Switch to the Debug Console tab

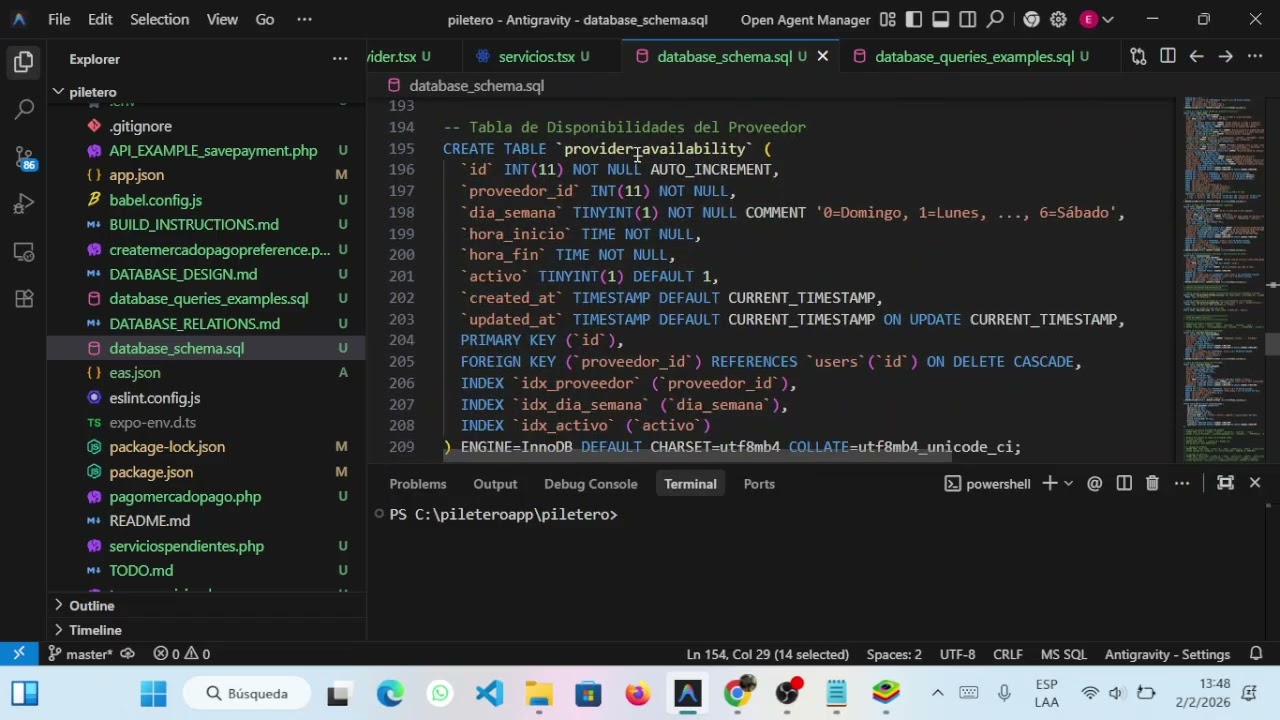591,484
